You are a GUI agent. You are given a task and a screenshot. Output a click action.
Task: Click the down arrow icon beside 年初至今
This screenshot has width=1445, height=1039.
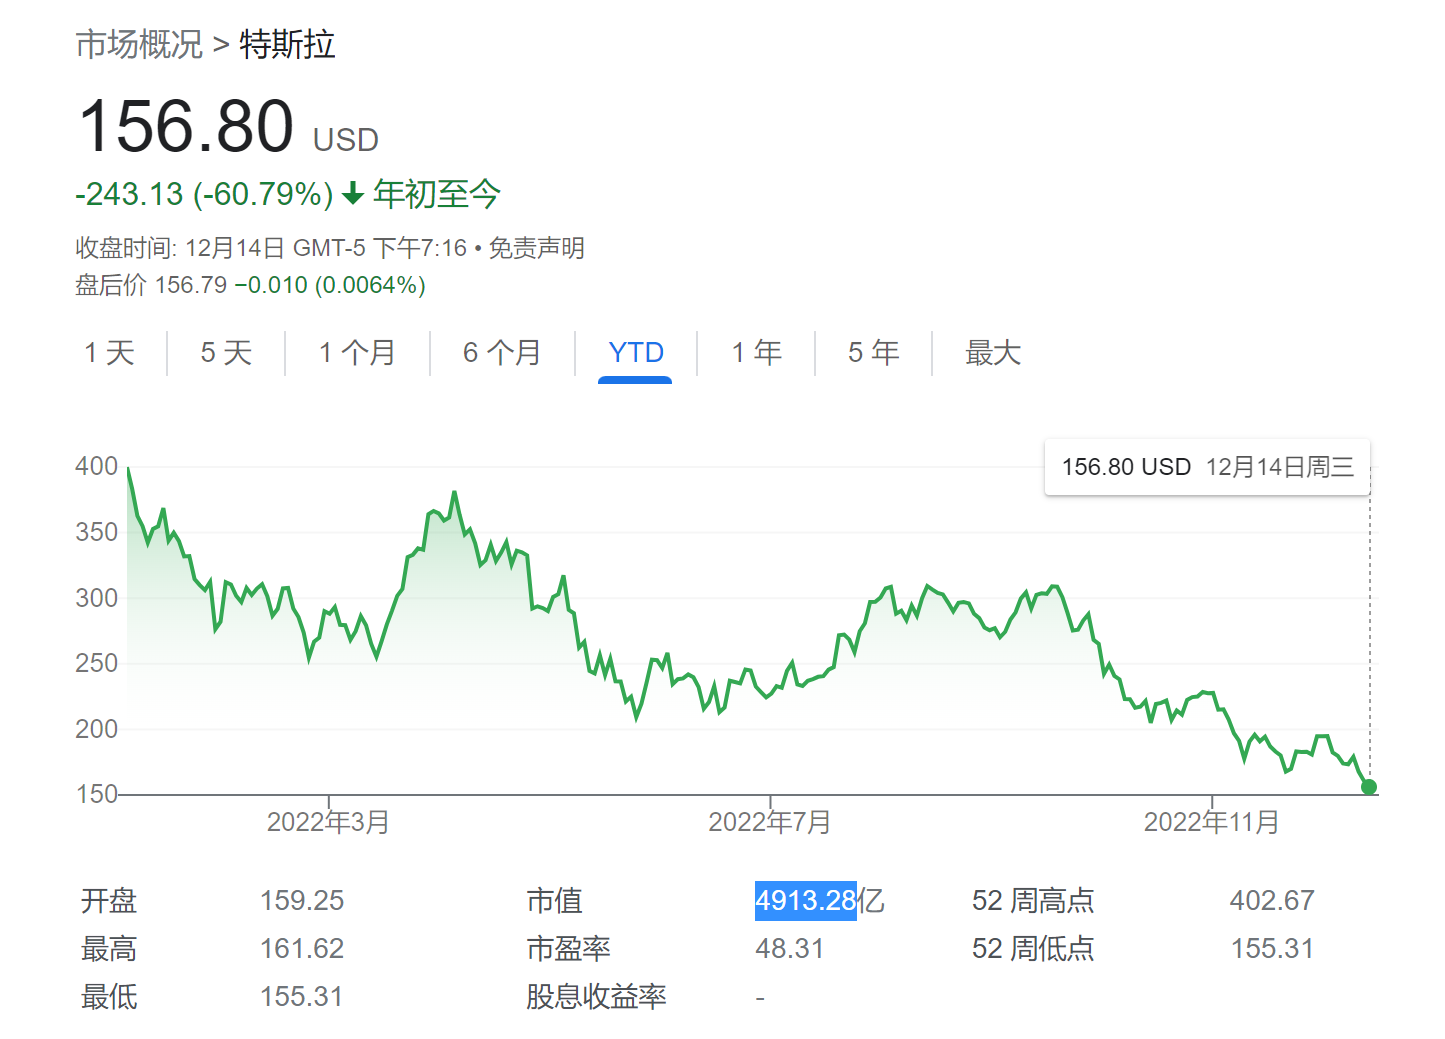click(x=352, y=194)
